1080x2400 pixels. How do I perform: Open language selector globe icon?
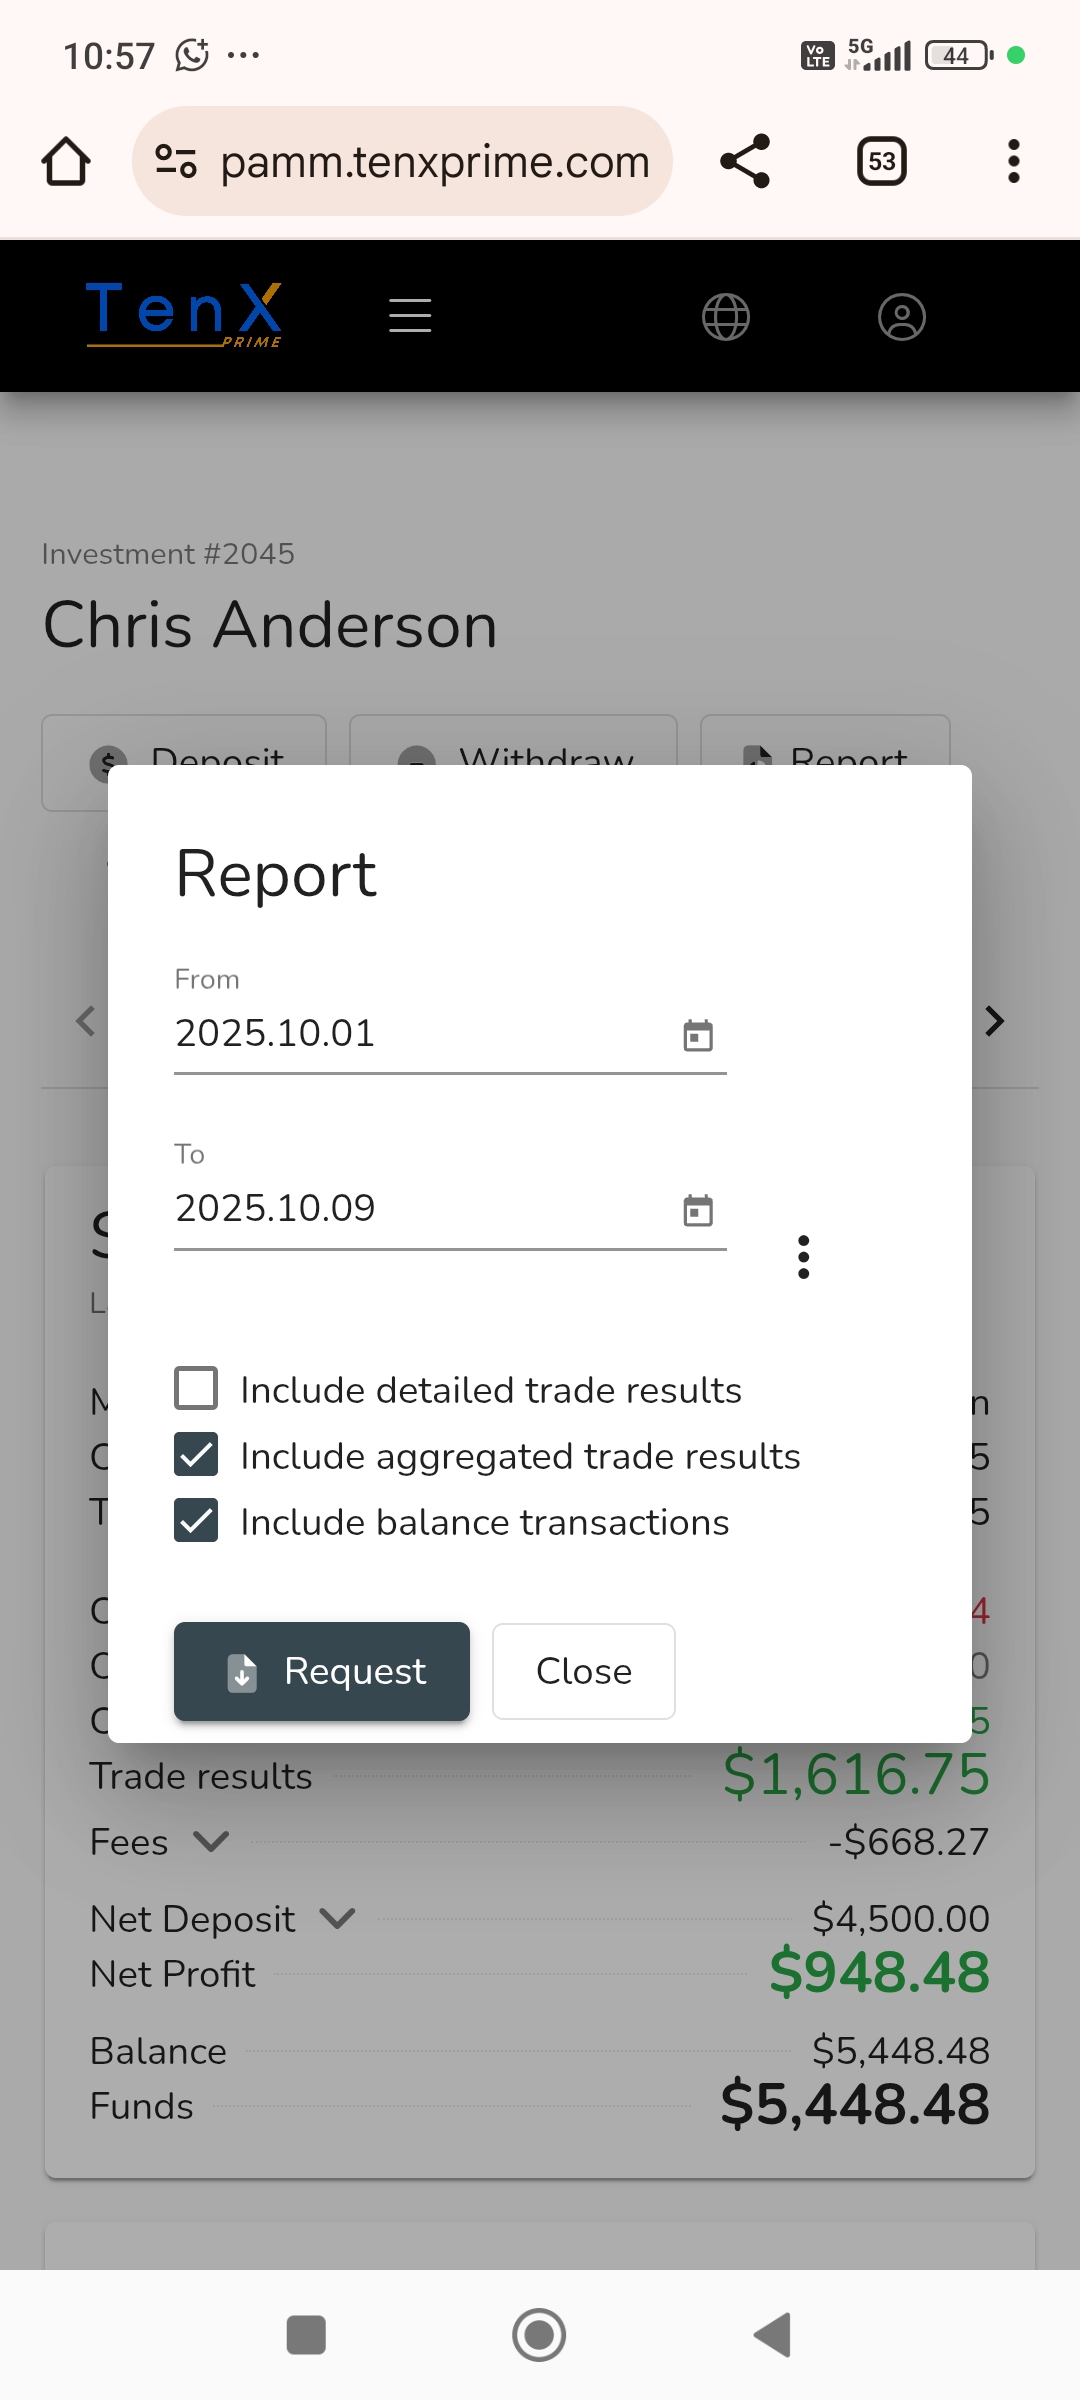coord(726,317)
